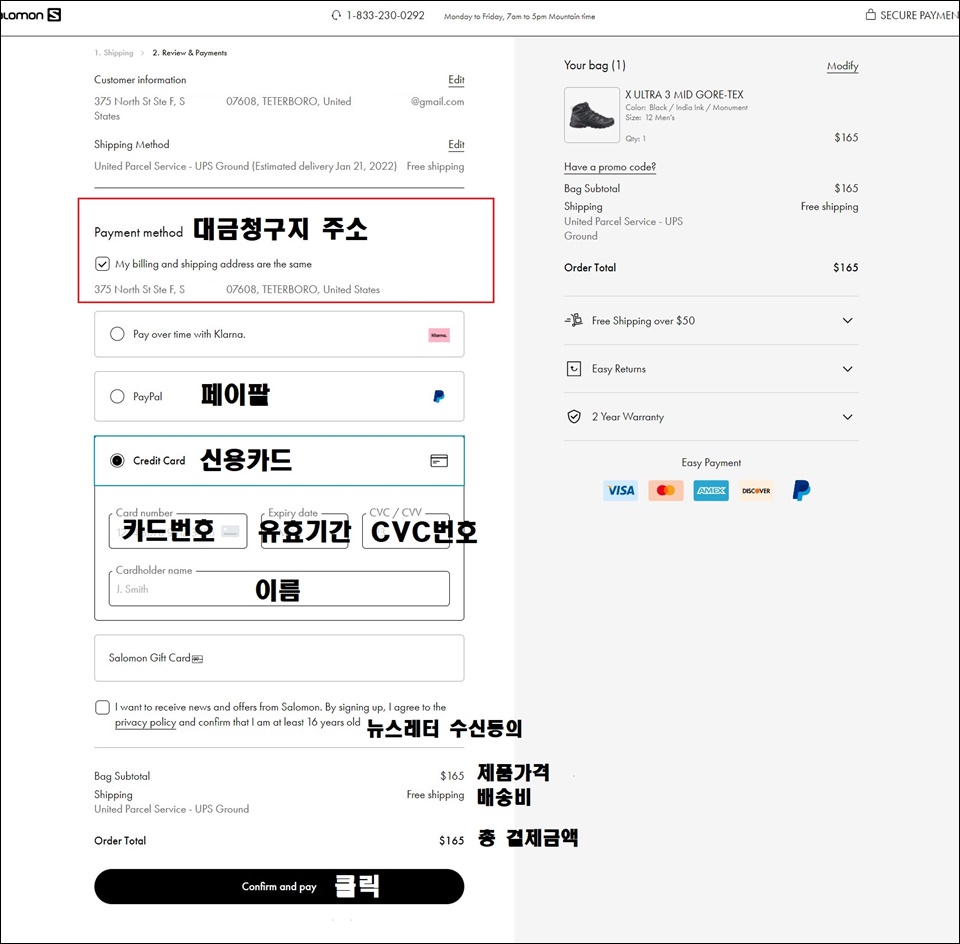This screenshot has width=960, height=944.
Task: Click the Cardholder name input field
Action: pyautogui.click(x=279, y=589)
